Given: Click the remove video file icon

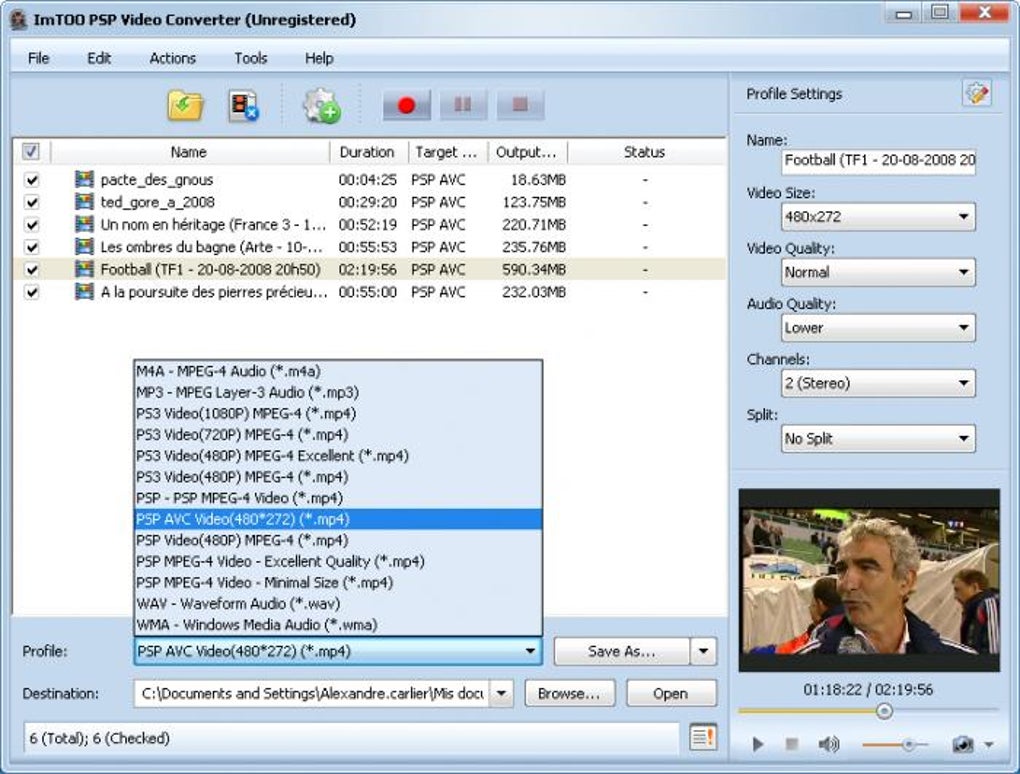Looking at the screenshot, I should [x=244, y=105].
